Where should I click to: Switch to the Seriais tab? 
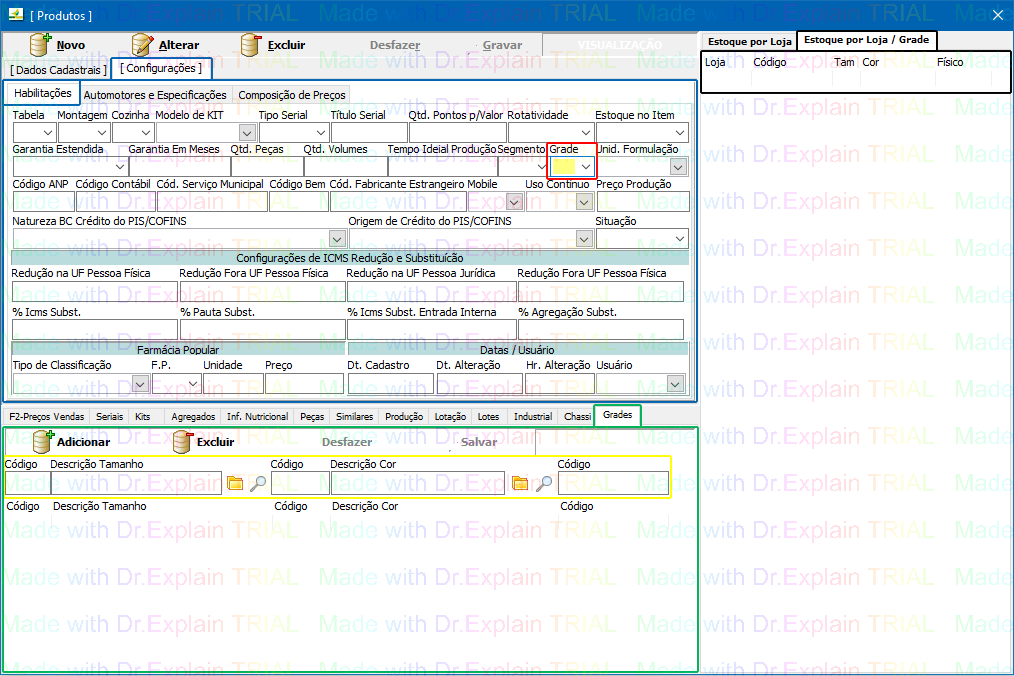(109, 417)
